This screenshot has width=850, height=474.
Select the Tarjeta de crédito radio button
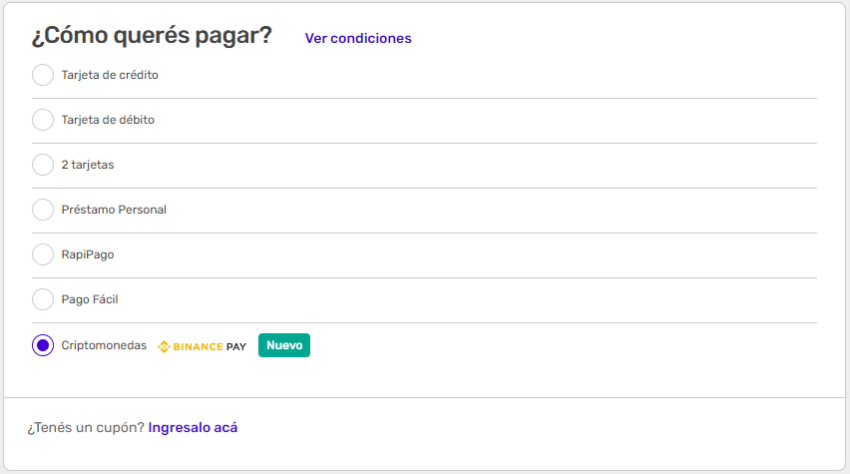click(x=43, y=75)
